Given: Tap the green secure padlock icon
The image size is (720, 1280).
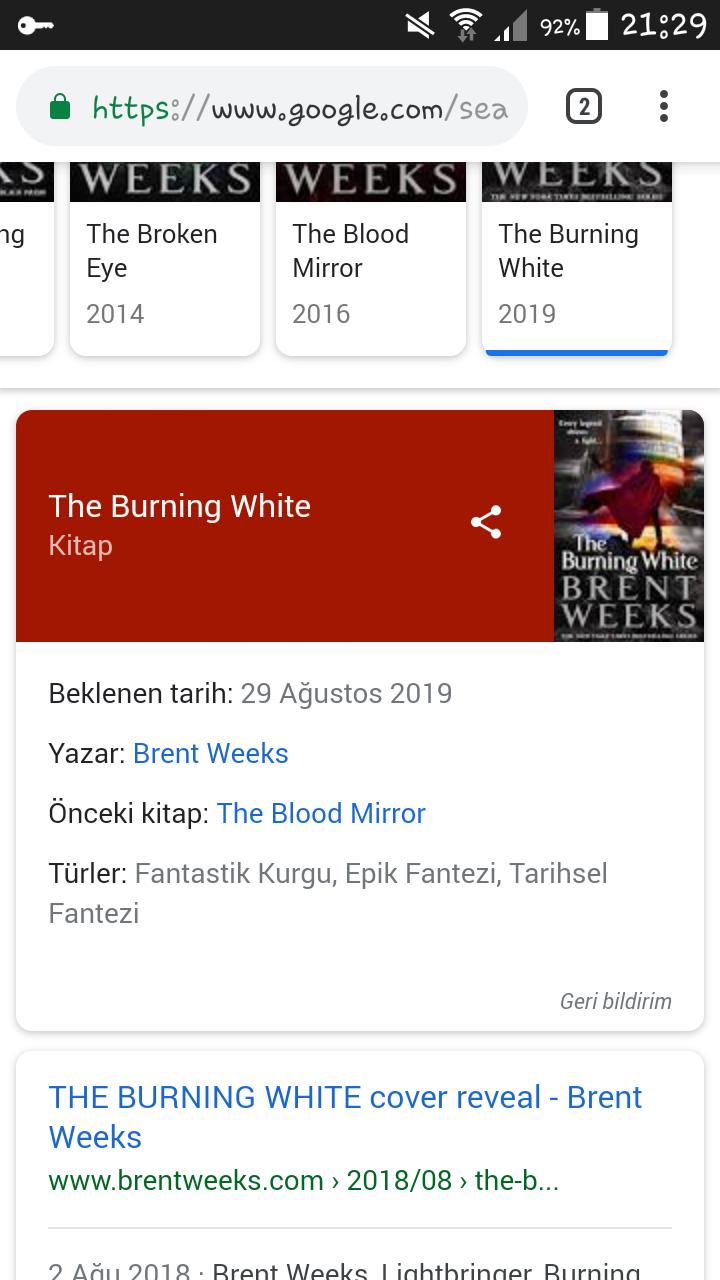Looking at the screenshot, I should click(x=60, y=107).
